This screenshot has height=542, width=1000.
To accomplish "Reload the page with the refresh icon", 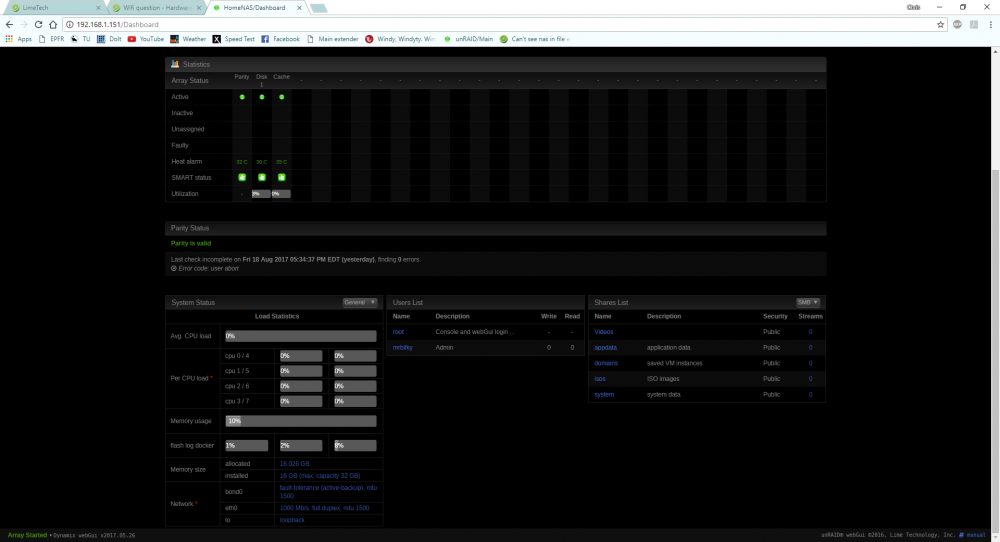I will tap(38, 24).
